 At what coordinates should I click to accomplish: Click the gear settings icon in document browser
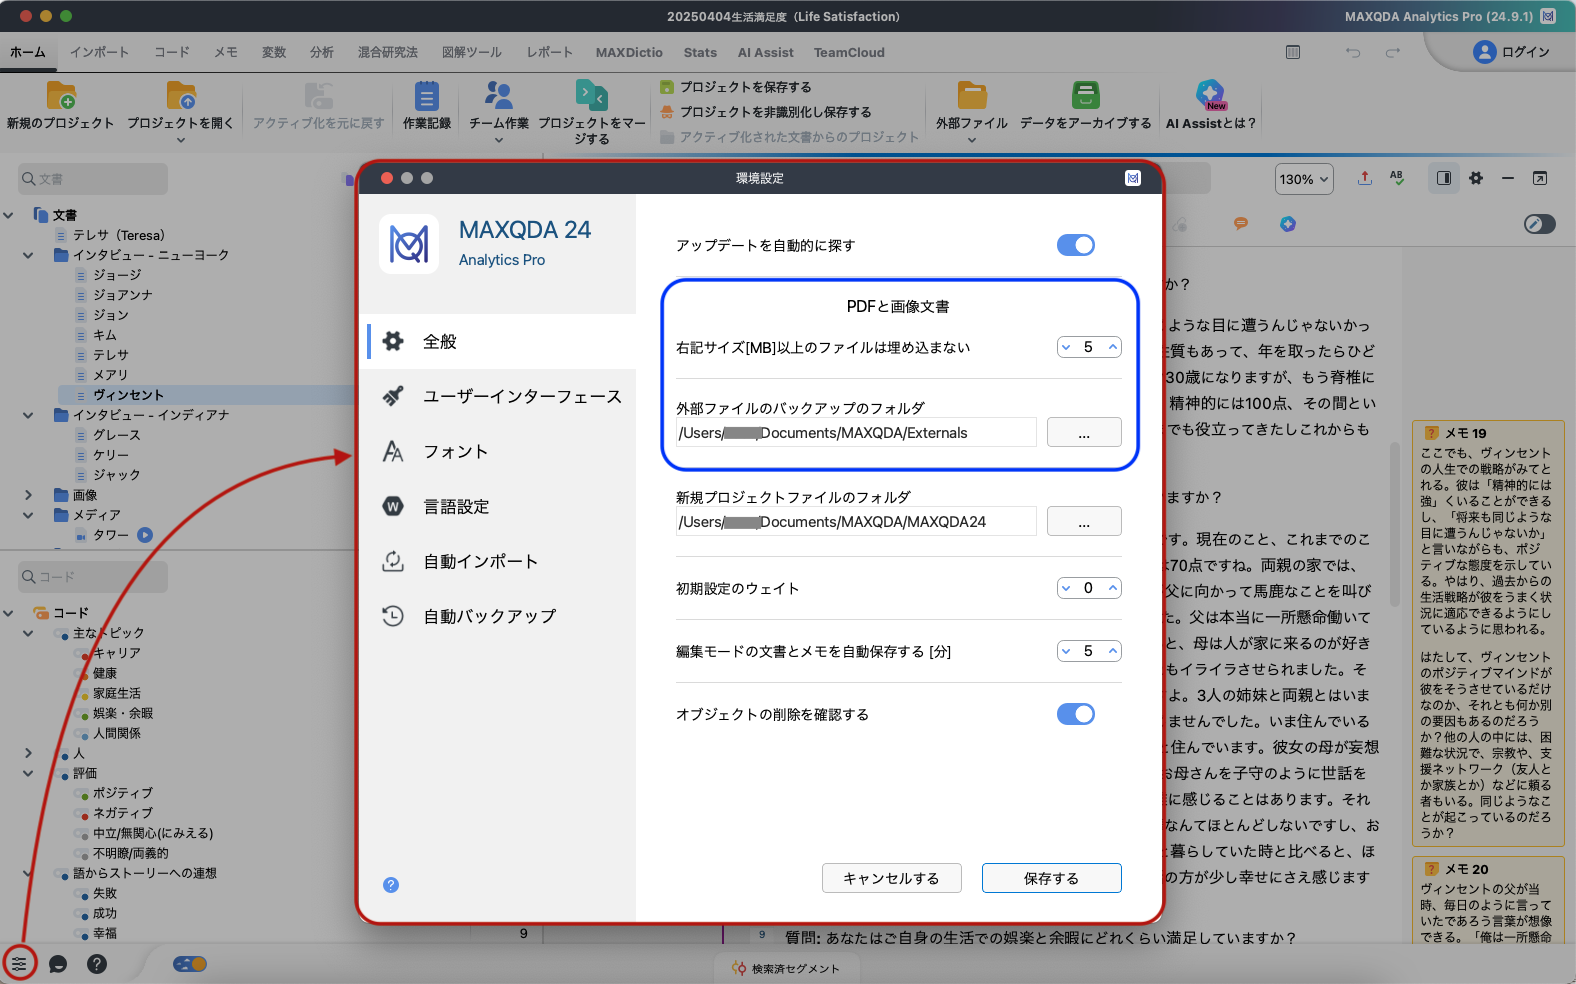pos(1476,178)
